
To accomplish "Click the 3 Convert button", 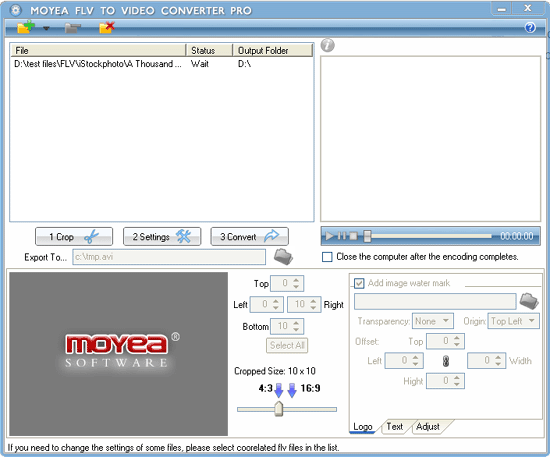I will pos(249,237).
